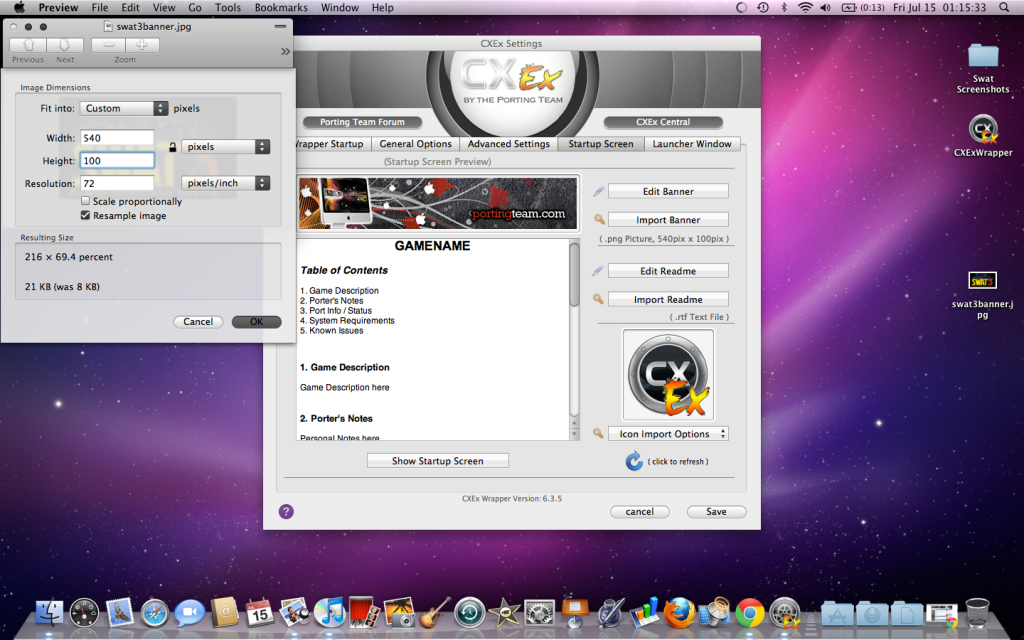
Task: Open iTunes from the Dock
Action: click(329, 613)
